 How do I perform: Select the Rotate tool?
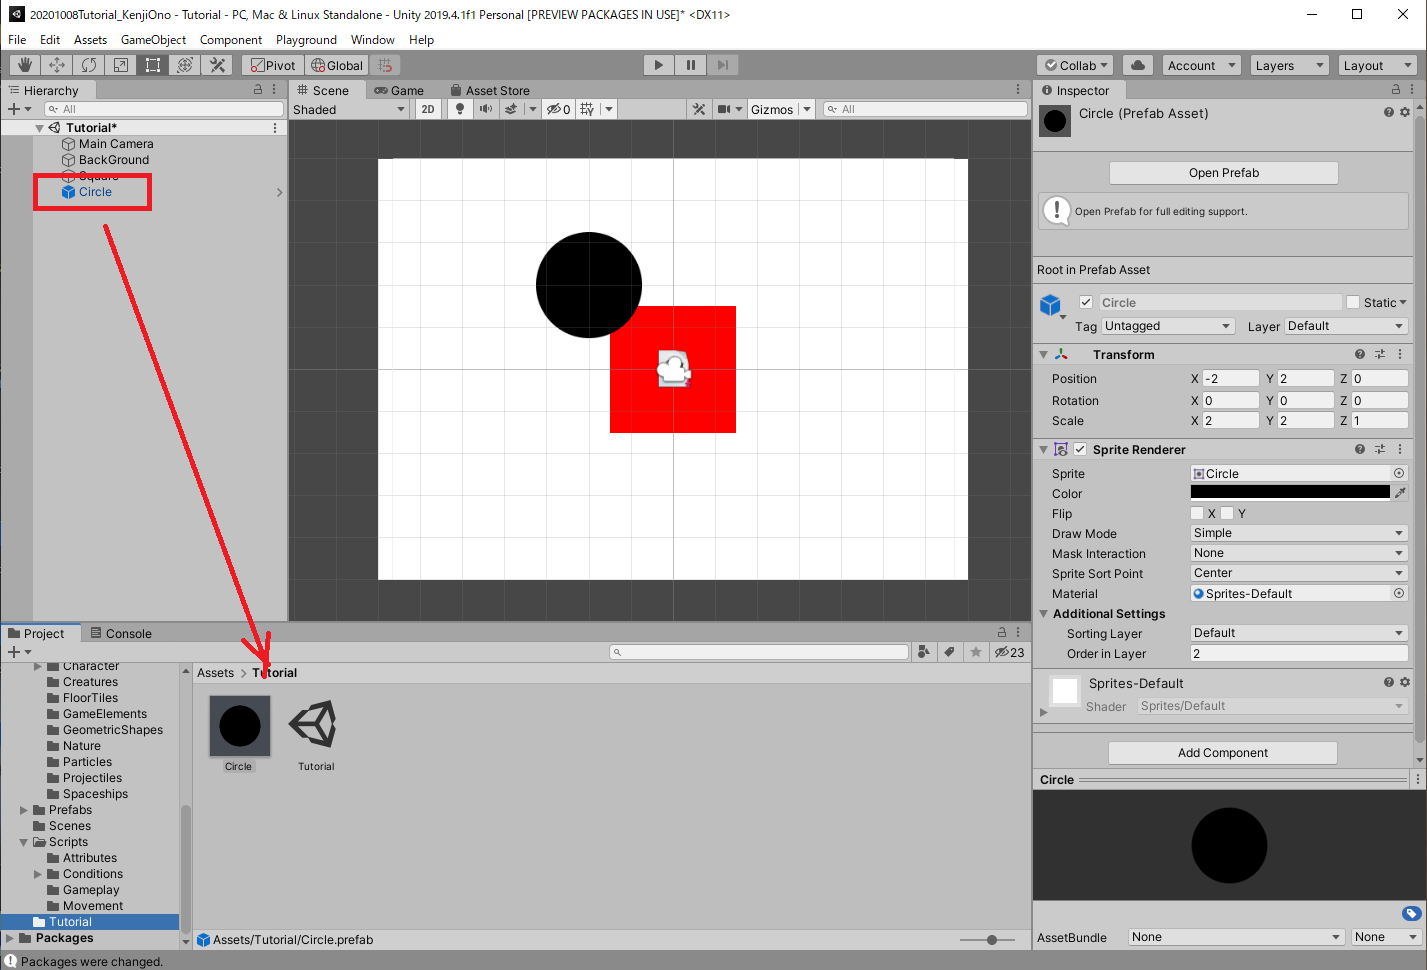point(89,65)
